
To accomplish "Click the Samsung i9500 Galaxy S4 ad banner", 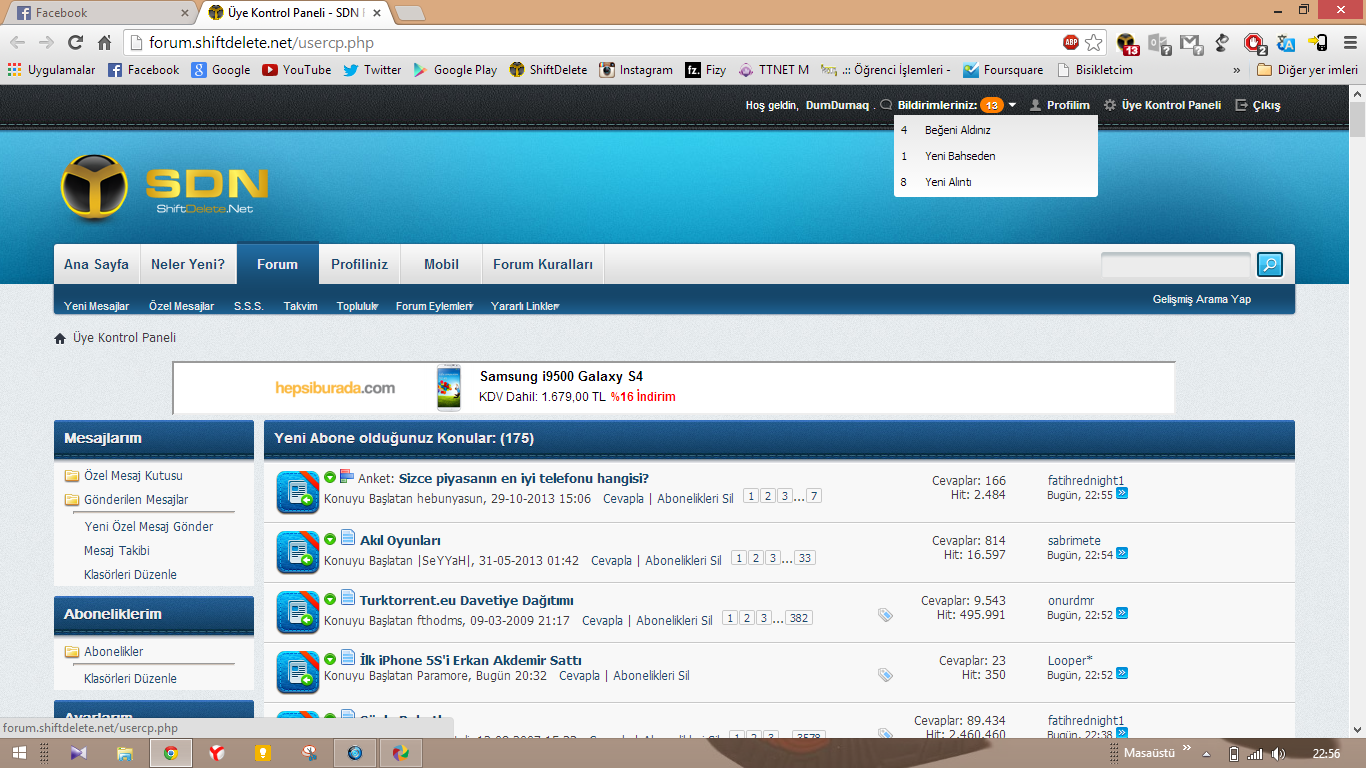I will point(674,387).
